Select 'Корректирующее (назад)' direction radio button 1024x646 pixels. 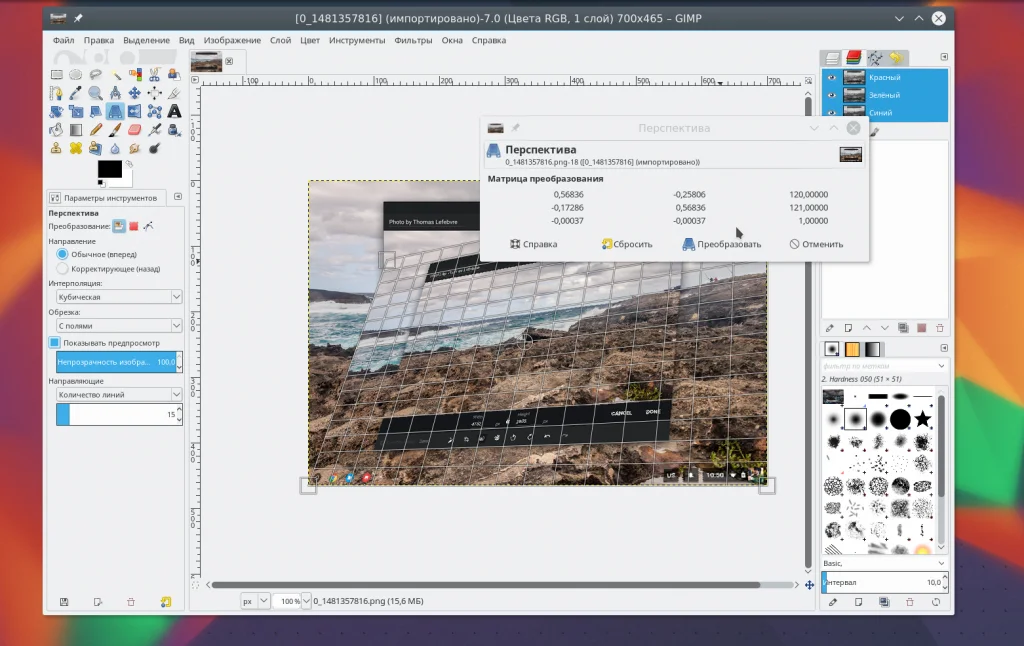63,269
